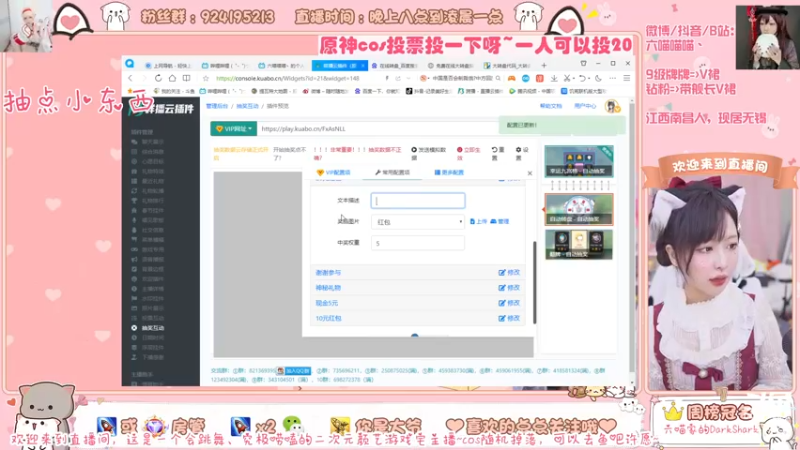Select 幸运九宫格 lottery template thumbnail
The width and height of the screenshot is (800, 450).
pyautogui.click(x=579, y=161)
